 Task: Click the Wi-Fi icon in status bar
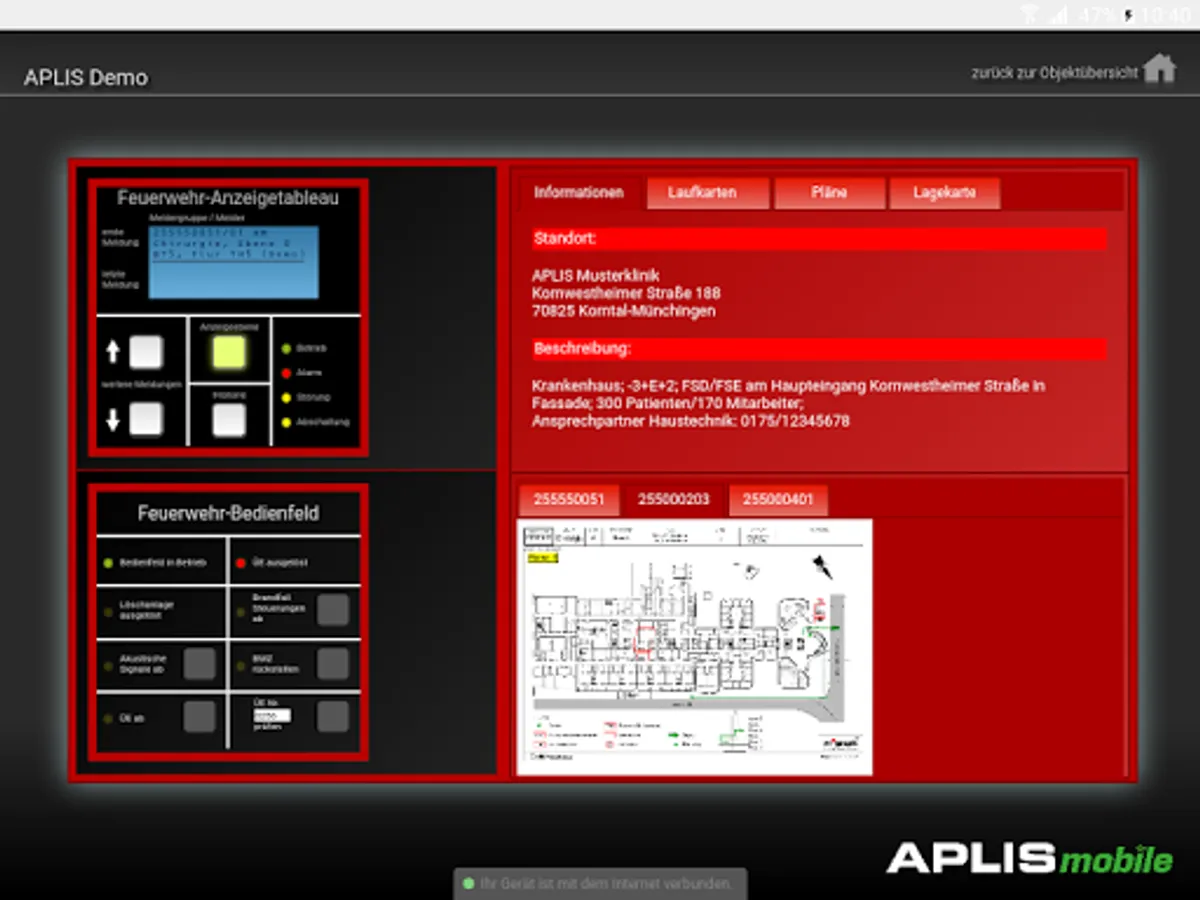coord(1028,15)
